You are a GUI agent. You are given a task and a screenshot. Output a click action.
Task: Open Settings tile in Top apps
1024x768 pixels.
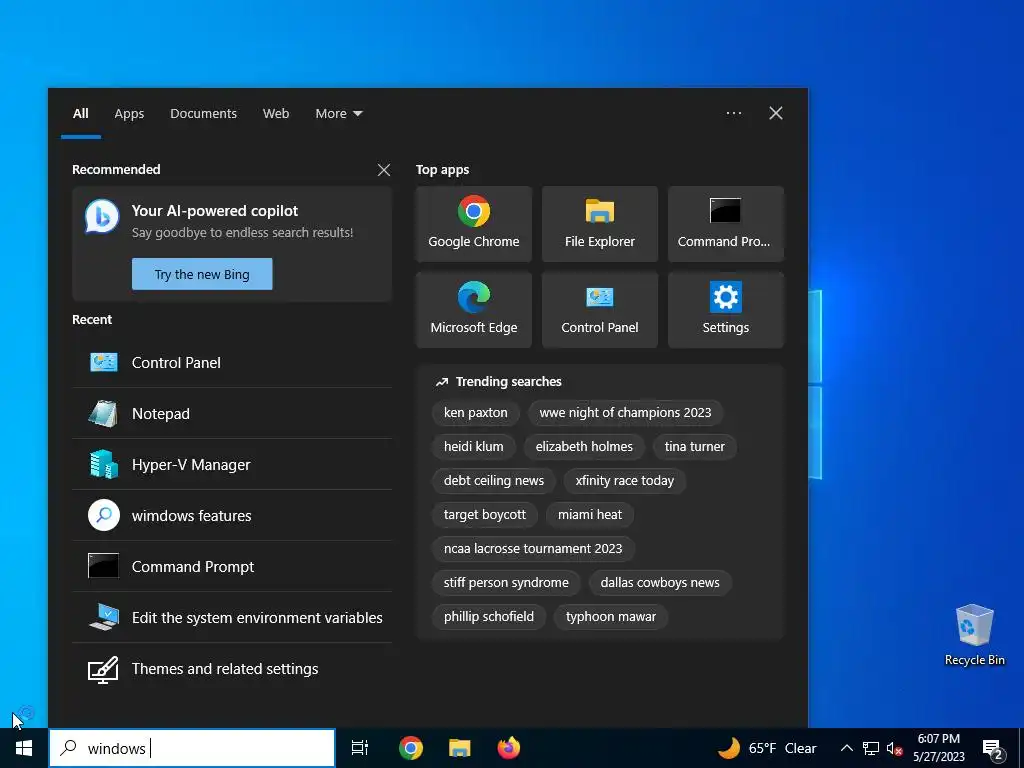(x=726, y=310)
